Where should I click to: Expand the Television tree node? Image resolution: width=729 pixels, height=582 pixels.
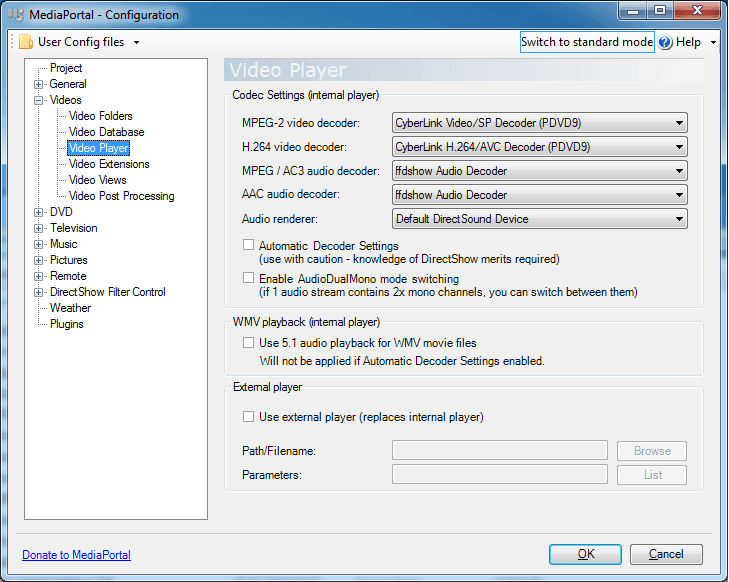(x=39, y=228)
